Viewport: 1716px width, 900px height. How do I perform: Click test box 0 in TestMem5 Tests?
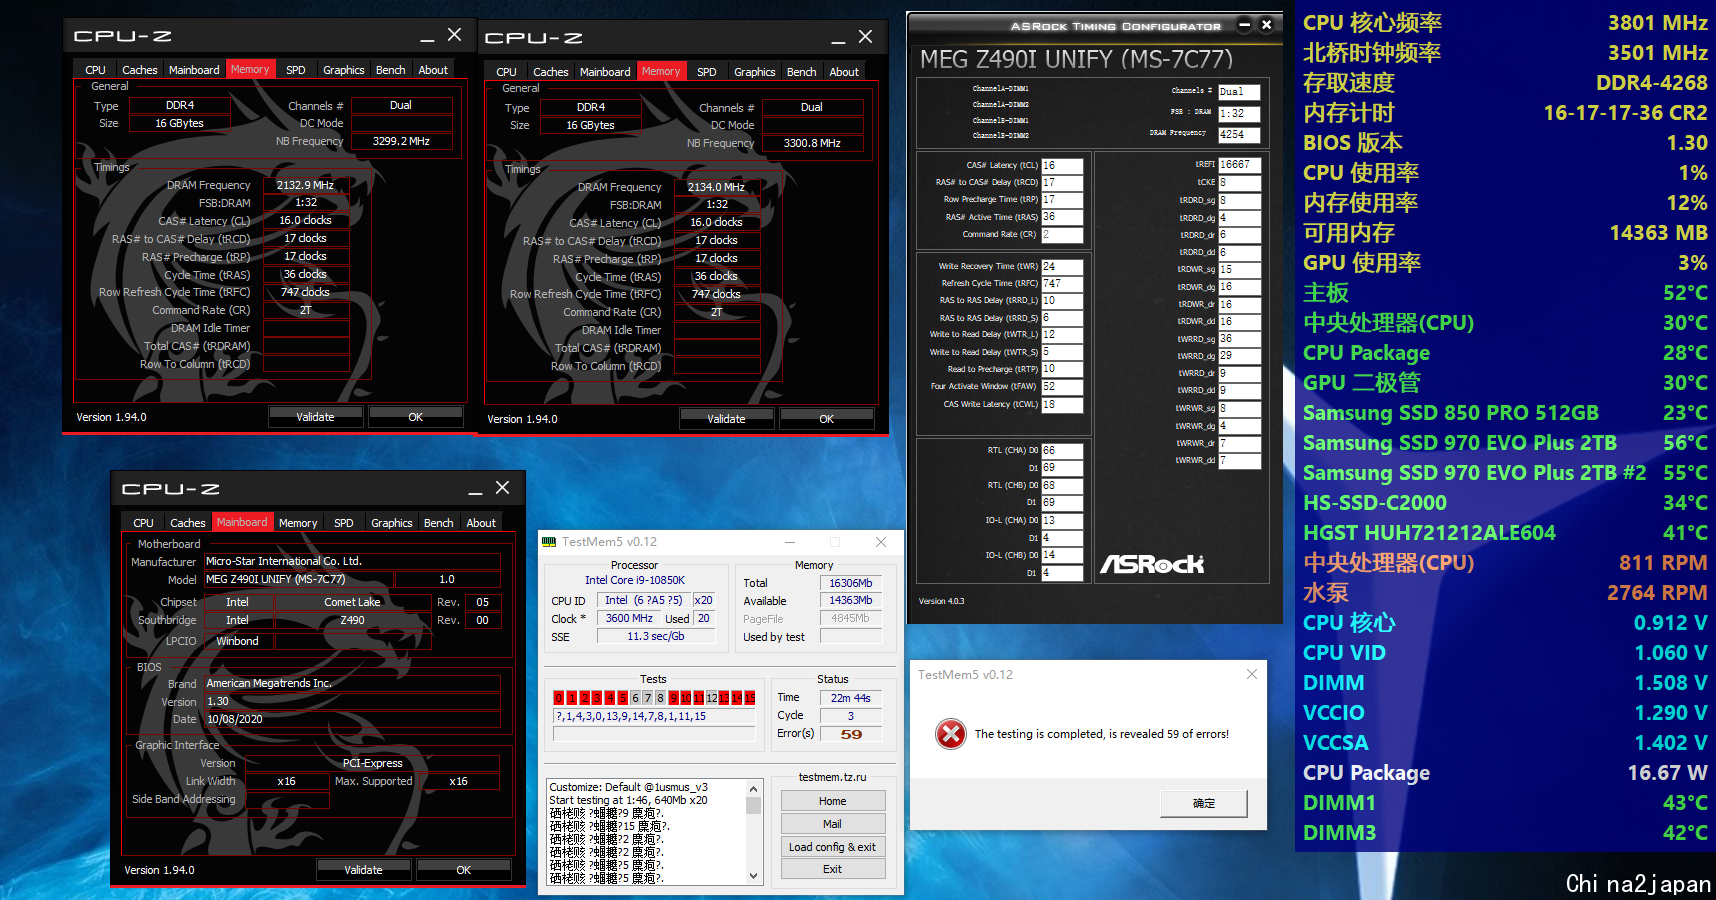point(559,698)
